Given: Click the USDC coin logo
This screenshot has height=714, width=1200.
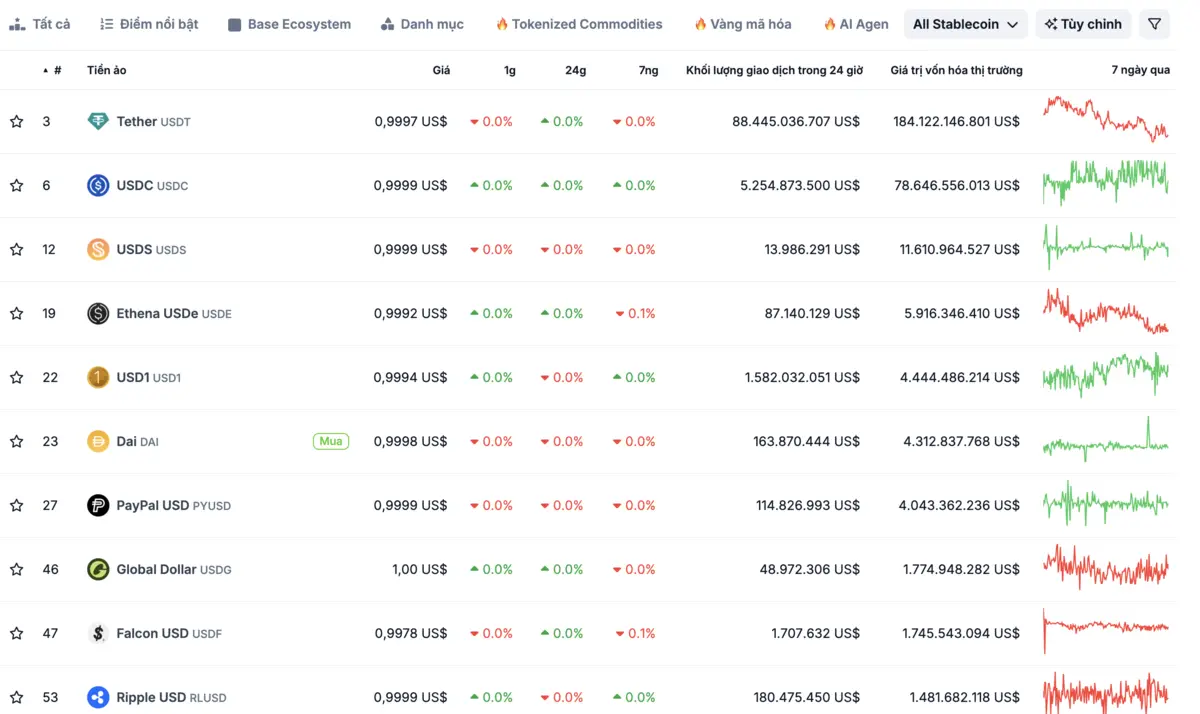Looking at the screenshot, I should click(x=97, y=185).
